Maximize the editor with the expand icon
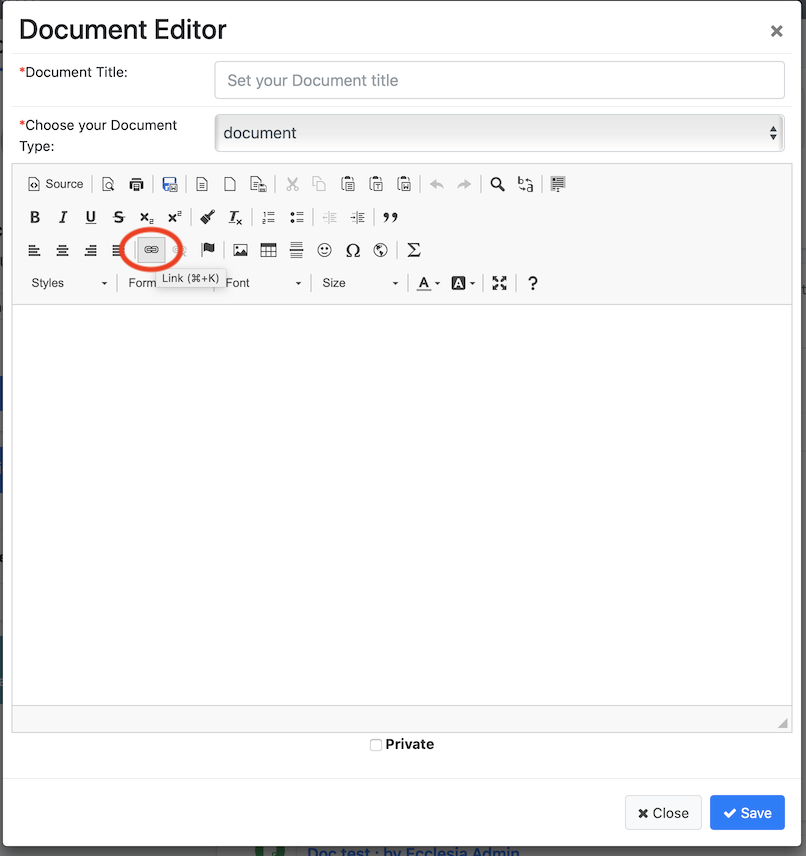The image size is (806, 856). click(499, 283)
